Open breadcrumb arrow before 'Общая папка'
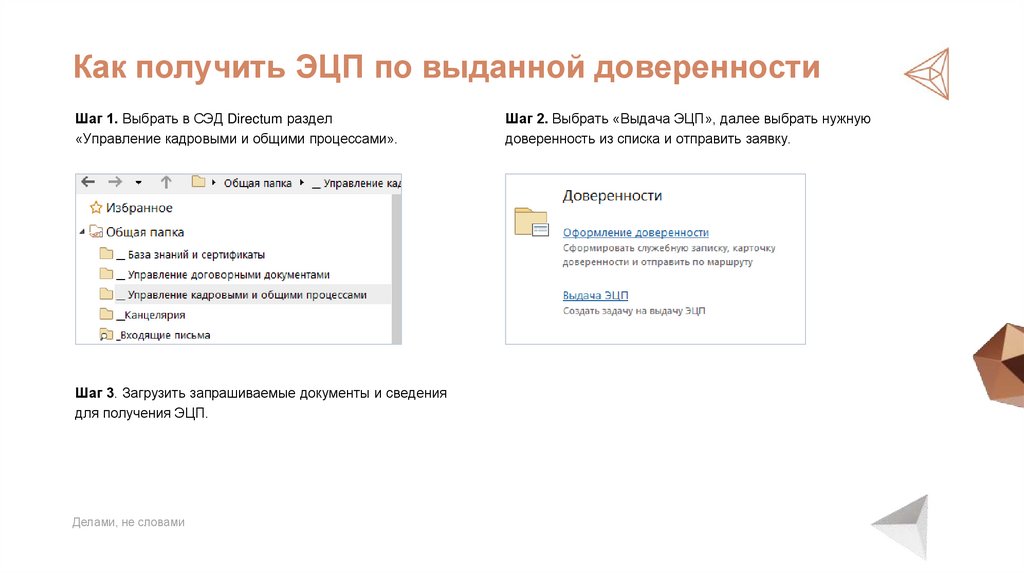Image resolution: width=1024 pixels, height=574 pixels. click(214, 183)
